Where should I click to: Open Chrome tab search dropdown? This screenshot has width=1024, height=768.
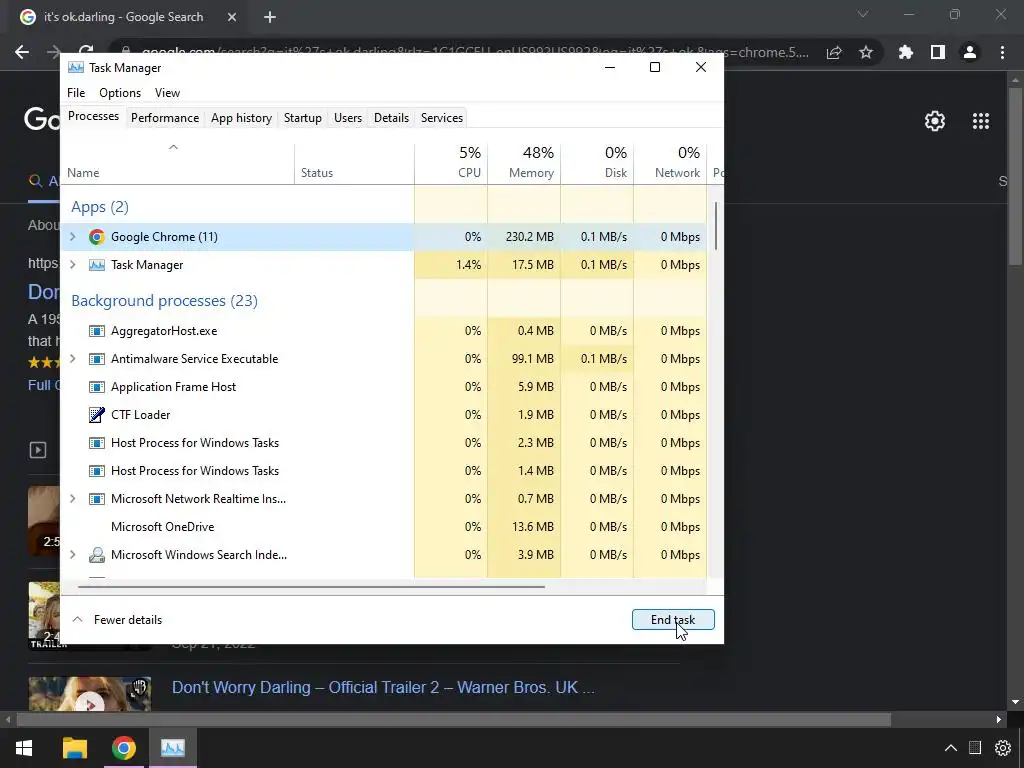(x=863, y=14)
